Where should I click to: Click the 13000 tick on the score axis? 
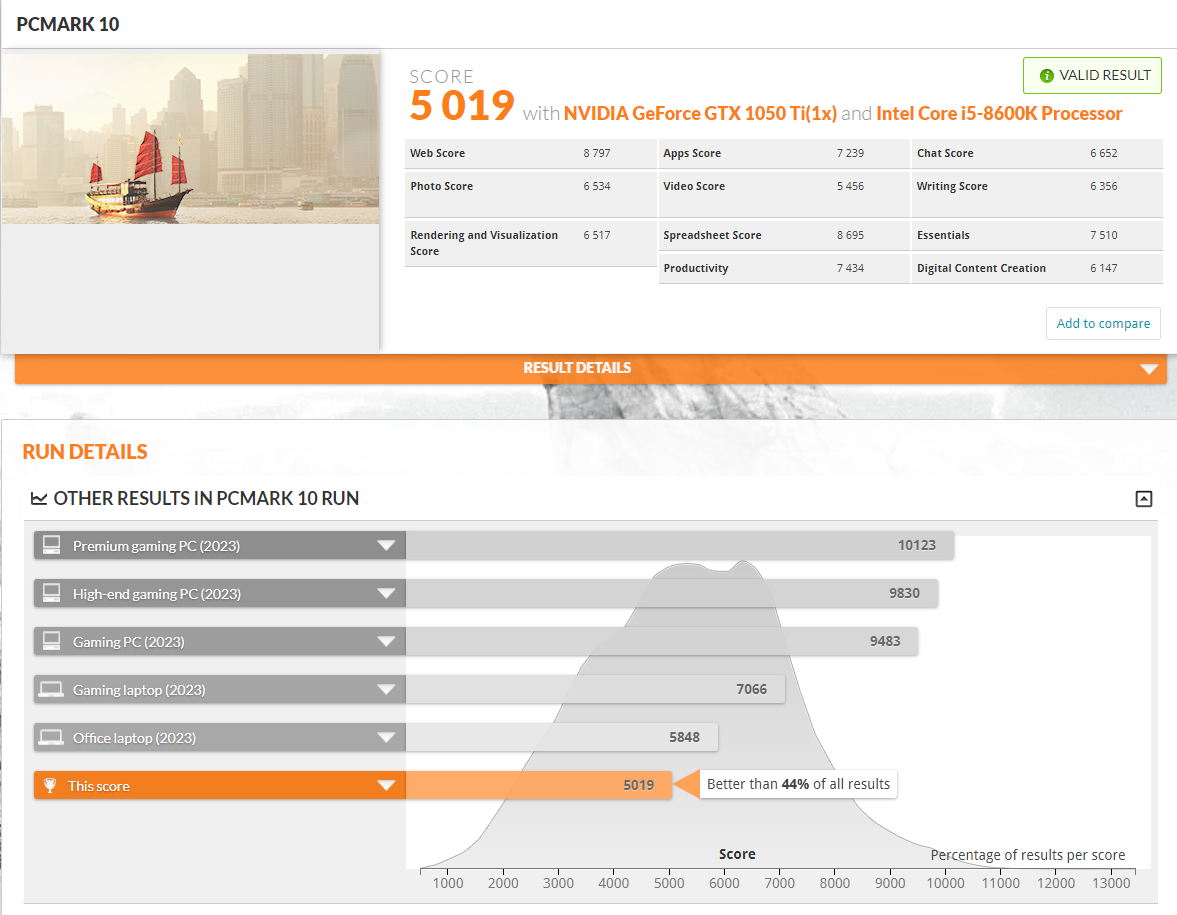1111,883
